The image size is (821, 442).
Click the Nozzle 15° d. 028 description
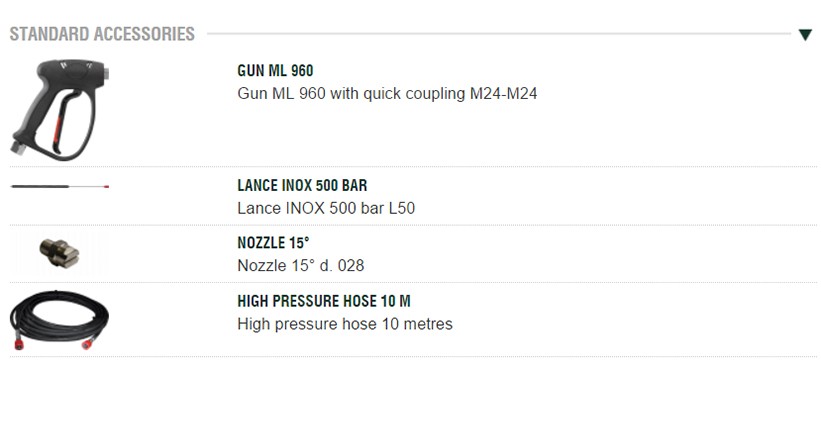point(300,266)
